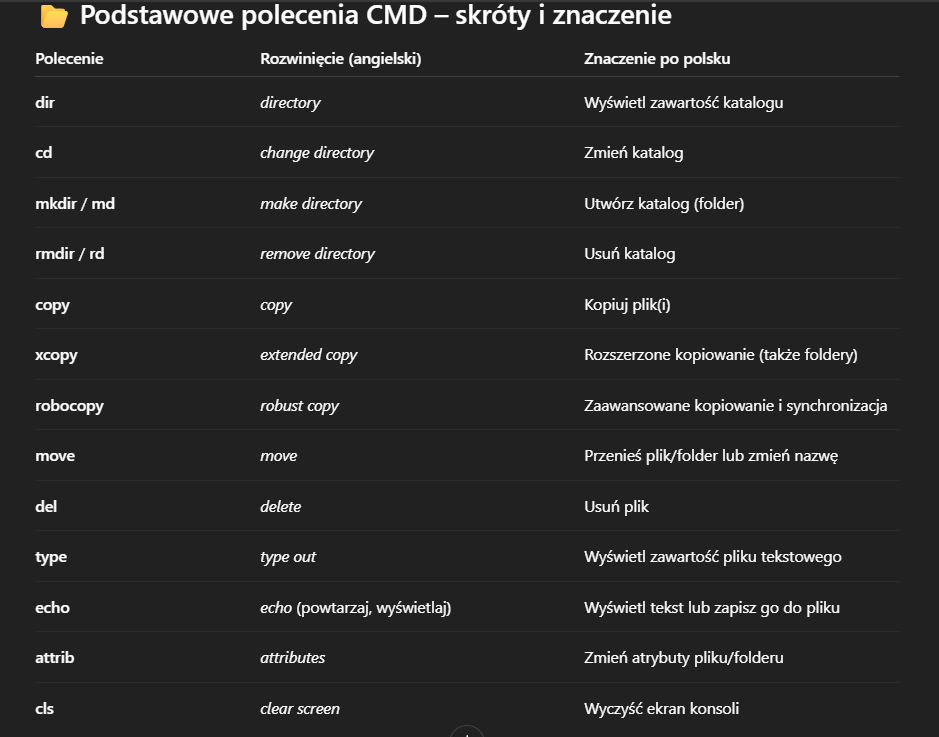Click the "xcopy" command cell

56,355
